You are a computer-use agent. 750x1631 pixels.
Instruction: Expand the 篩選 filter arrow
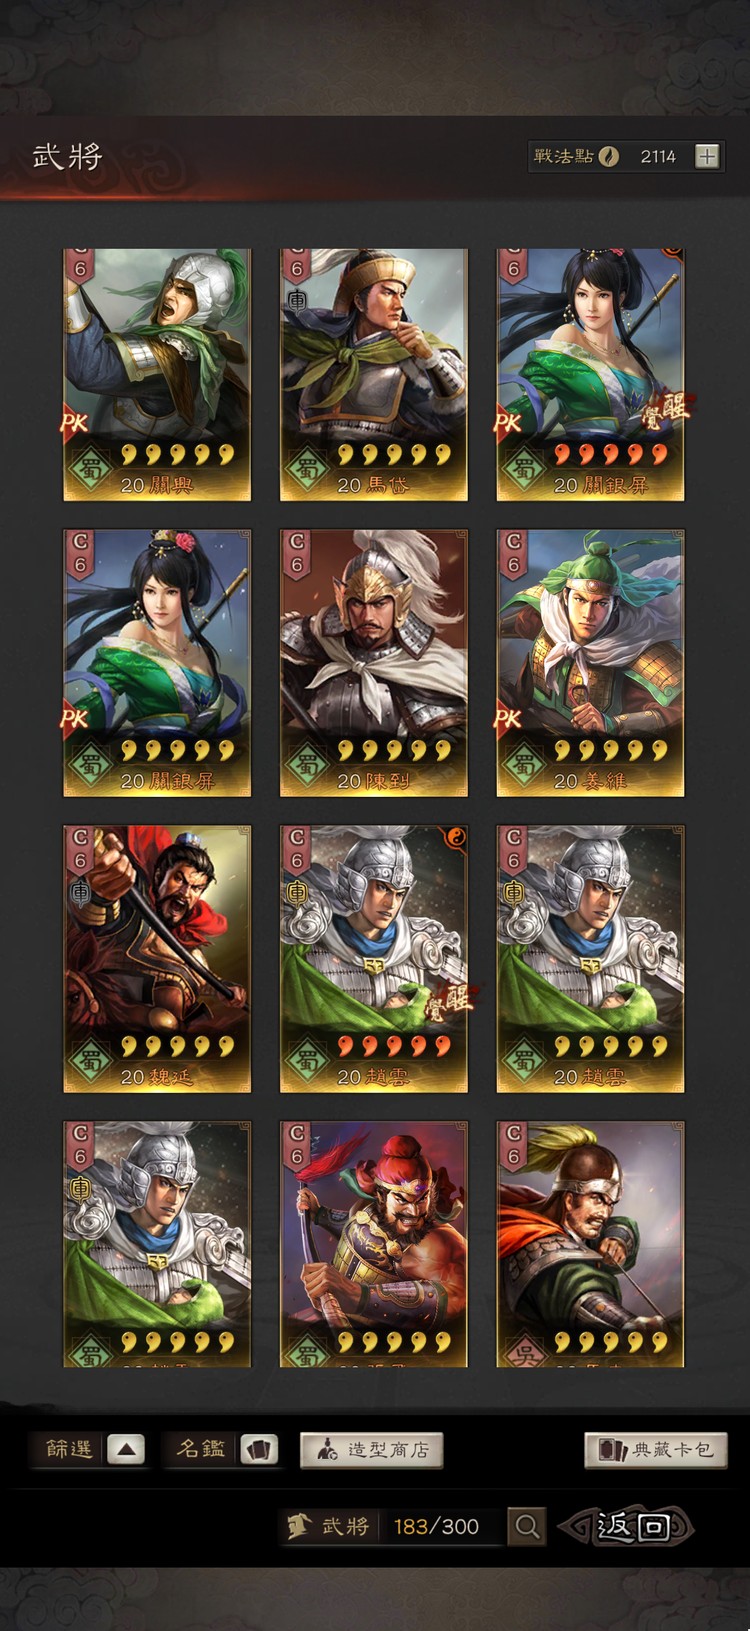tap(126, 1449)
